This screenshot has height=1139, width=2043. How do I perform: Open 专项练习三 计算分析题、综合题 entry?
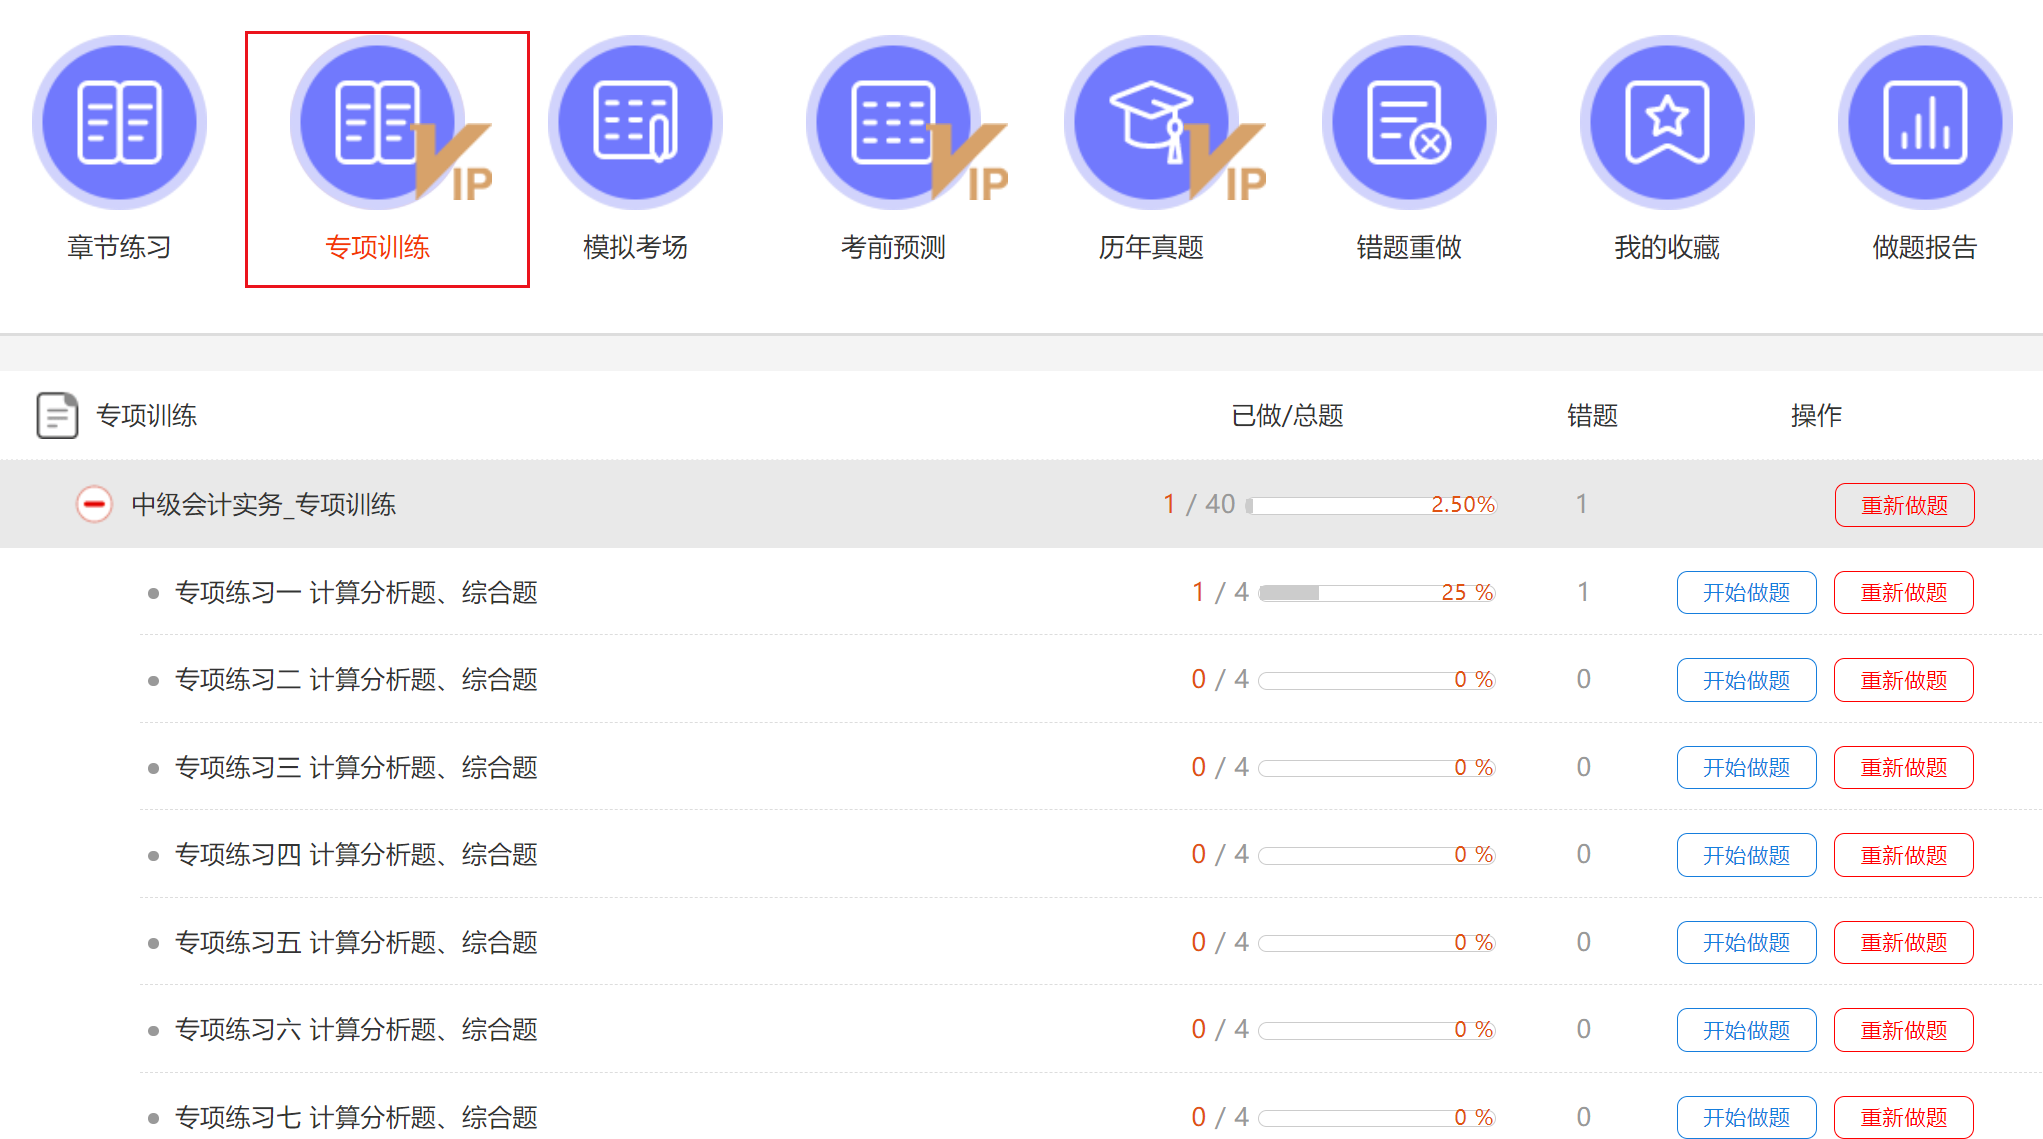click(x=356, y=768)
